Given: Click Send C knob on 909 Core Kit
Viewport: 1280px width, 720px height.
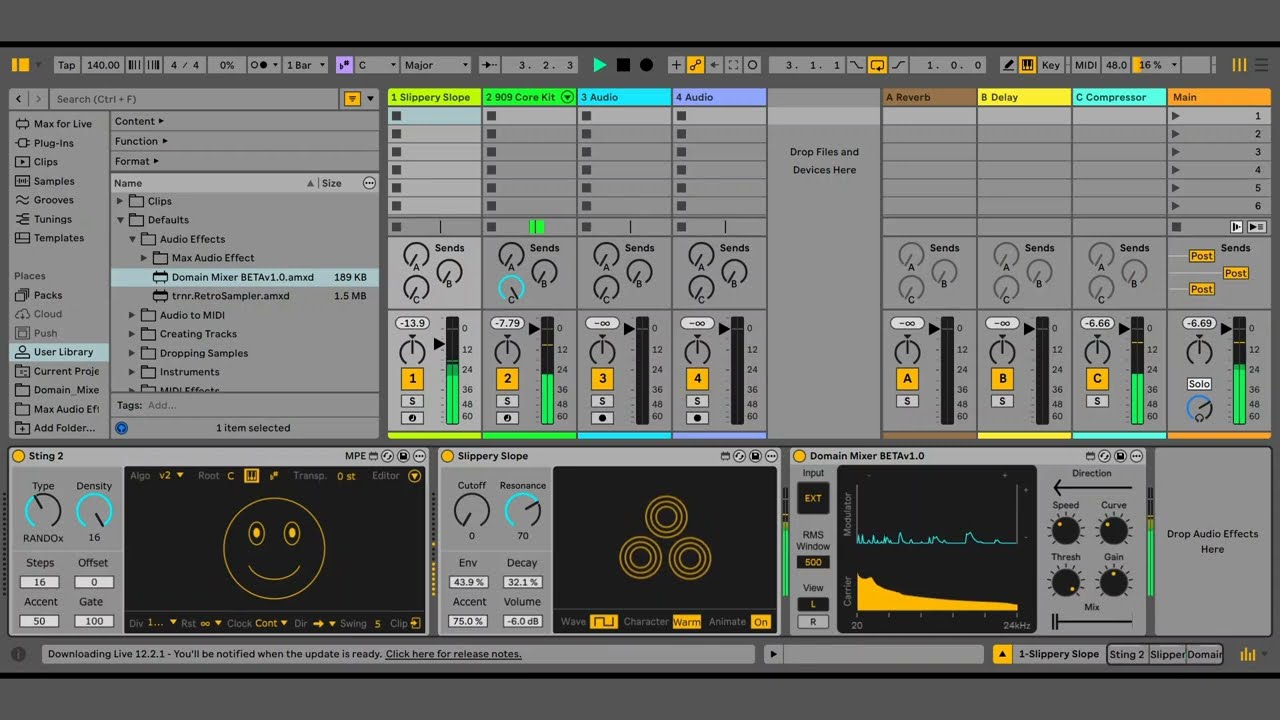Looking at the screenshot, I should (510, 289).
